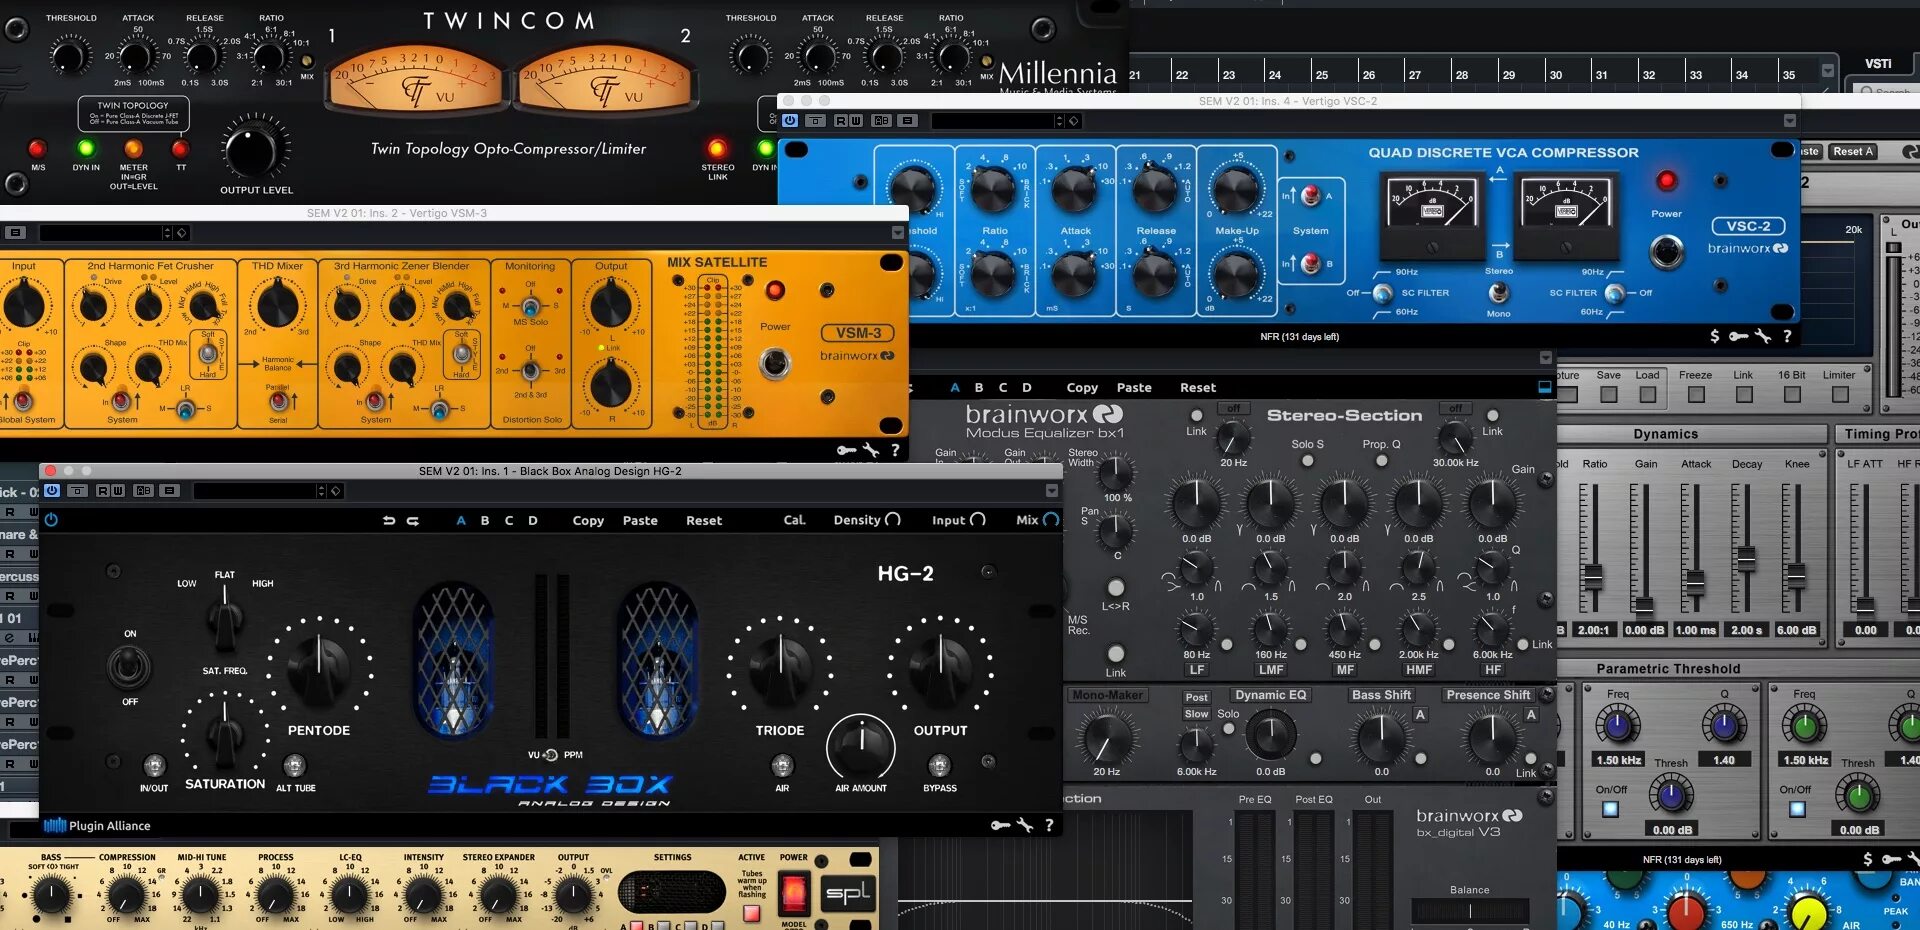Click the HG-2 plugin power icon

tap(51, 520)
